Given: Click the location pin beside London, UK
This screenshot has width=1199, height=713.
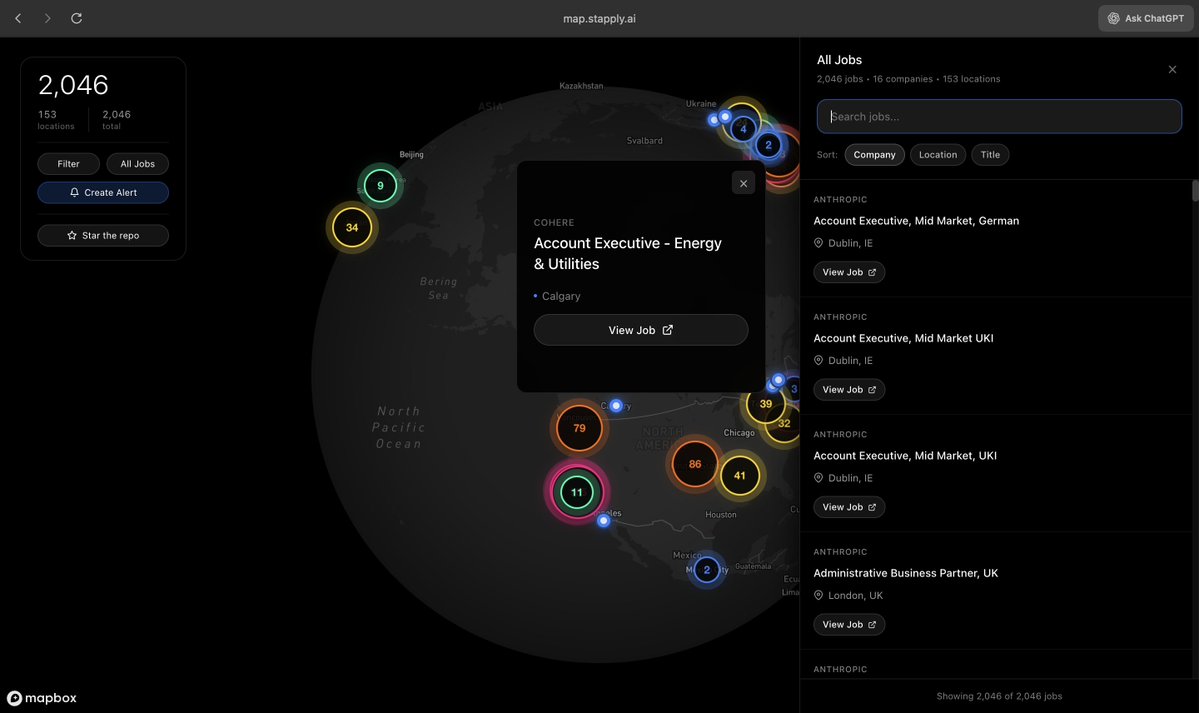Looking at the screenshot, I should 817,594.
